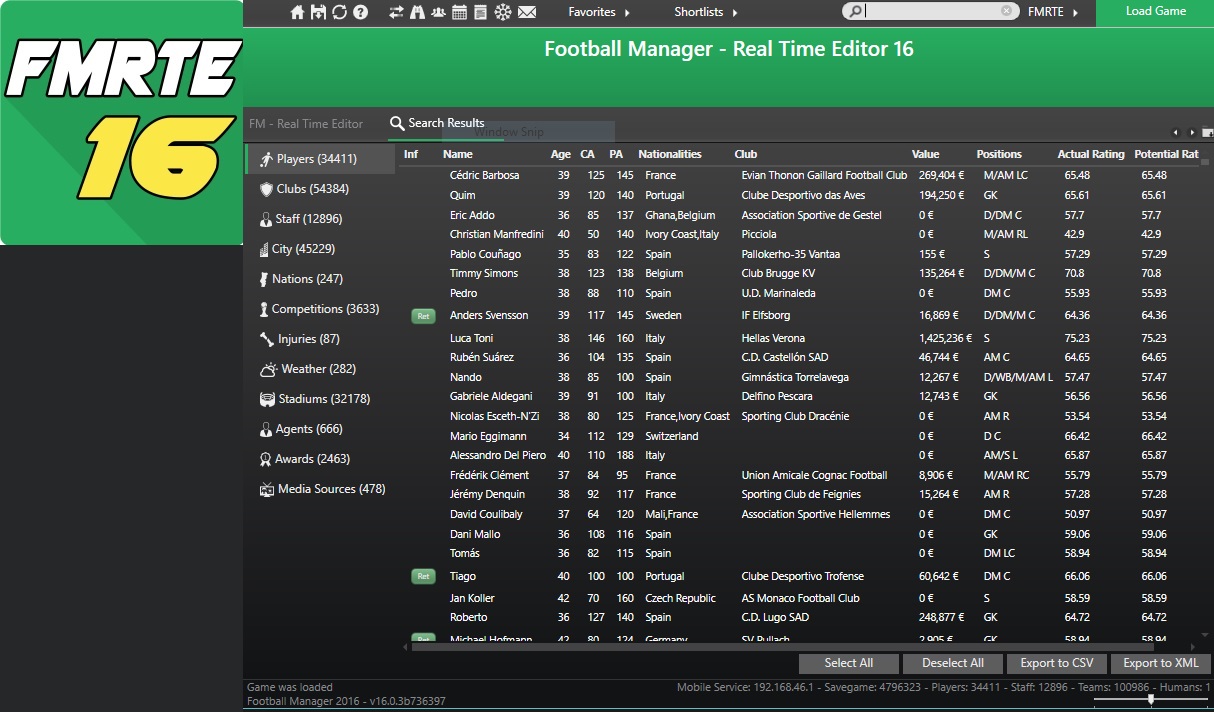The height and width of the screenshot is (712, 1214).
Task: Click the zoom slider handle in the status bar
Action: coord(1151,699)
